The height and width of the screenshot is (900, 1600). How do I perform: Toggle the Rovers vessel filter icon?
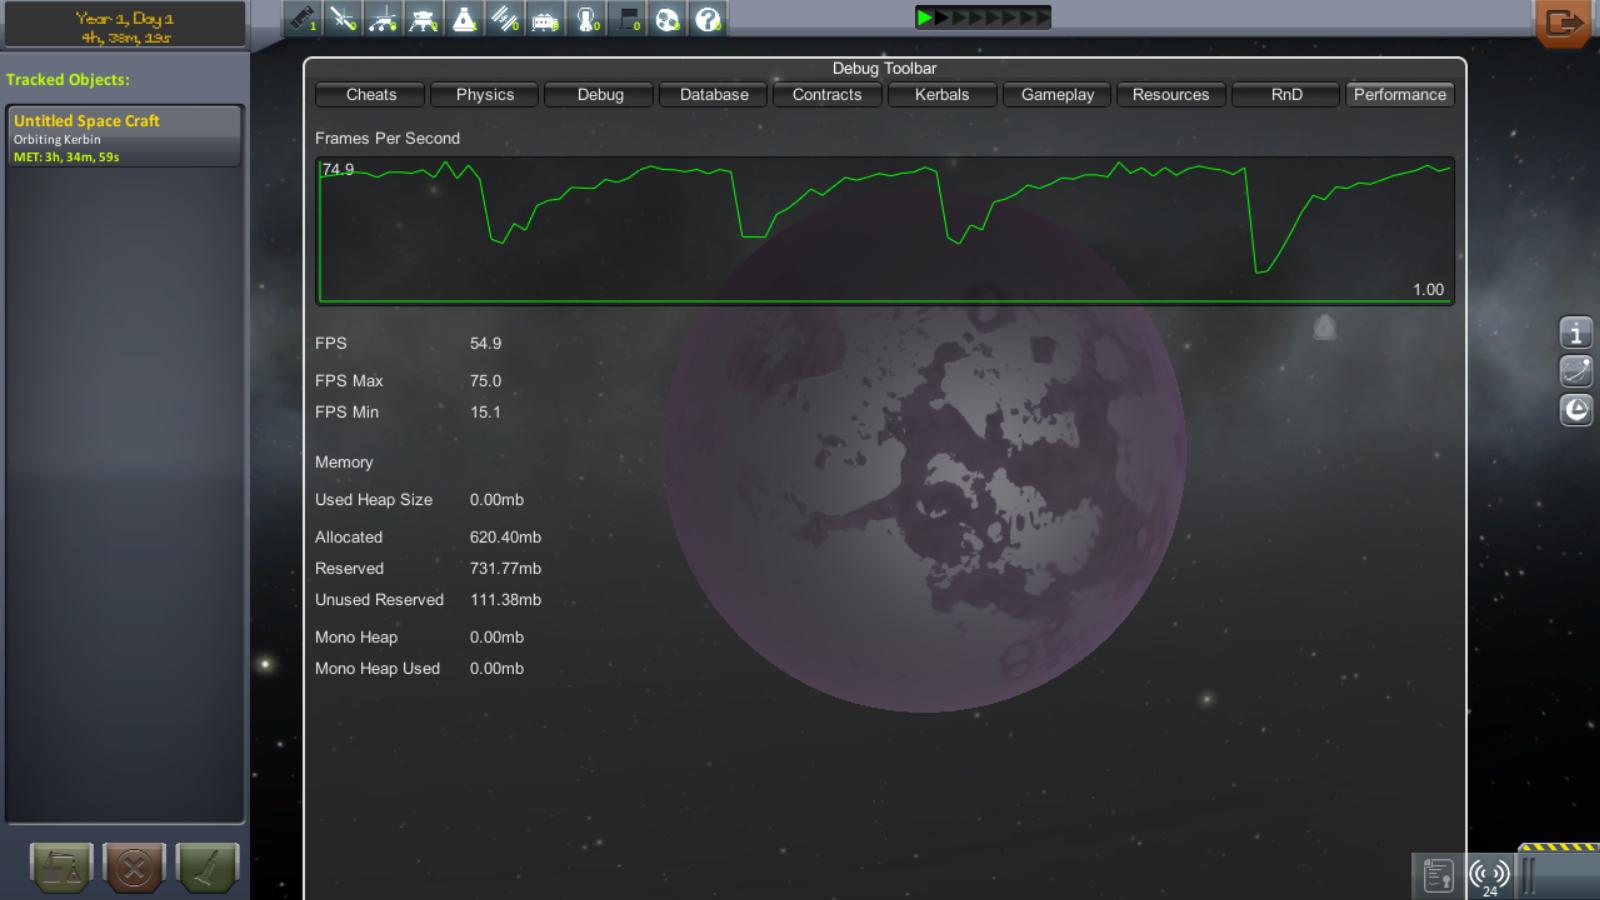384,19
